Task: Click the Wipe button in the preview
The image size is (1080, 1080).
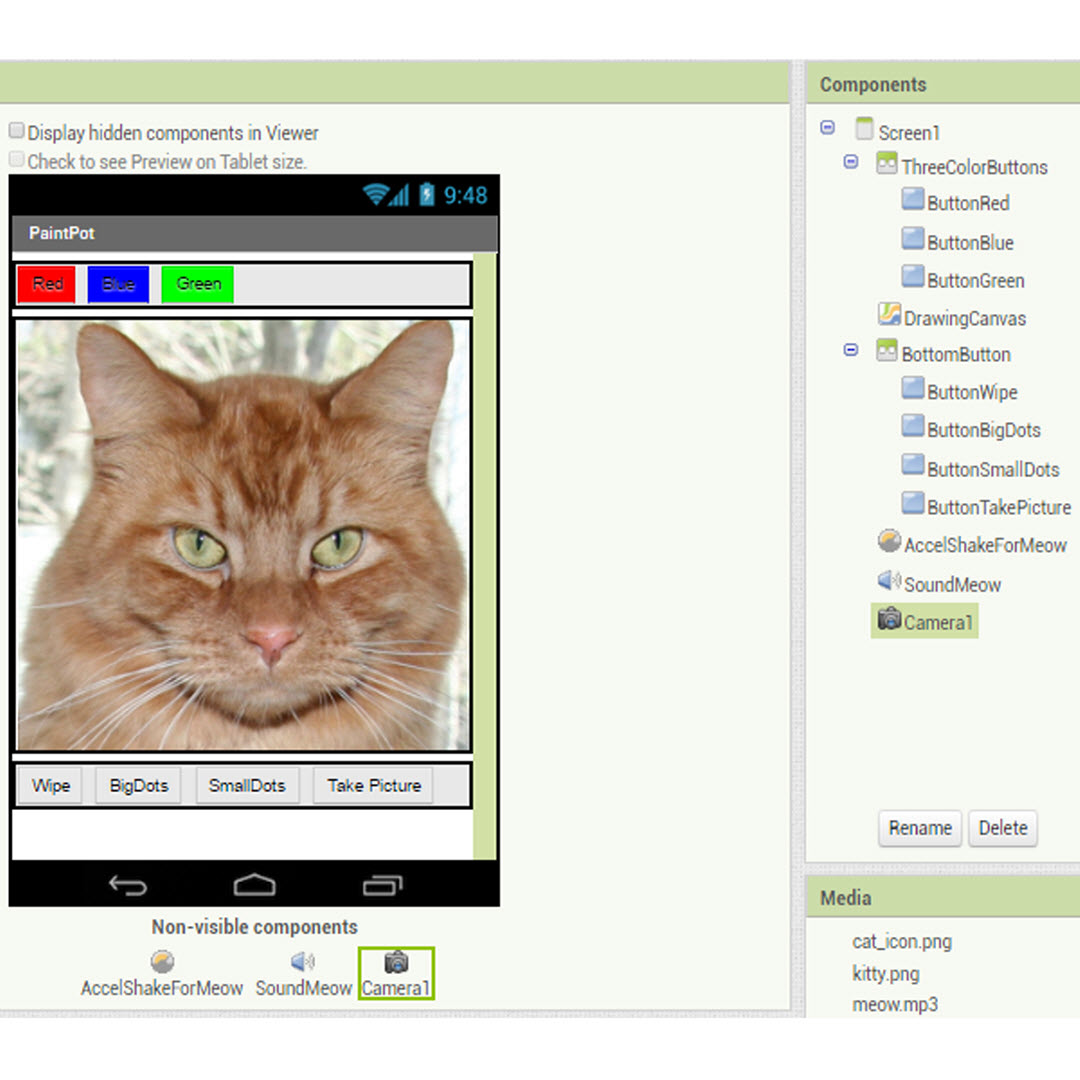Action: 50,785
